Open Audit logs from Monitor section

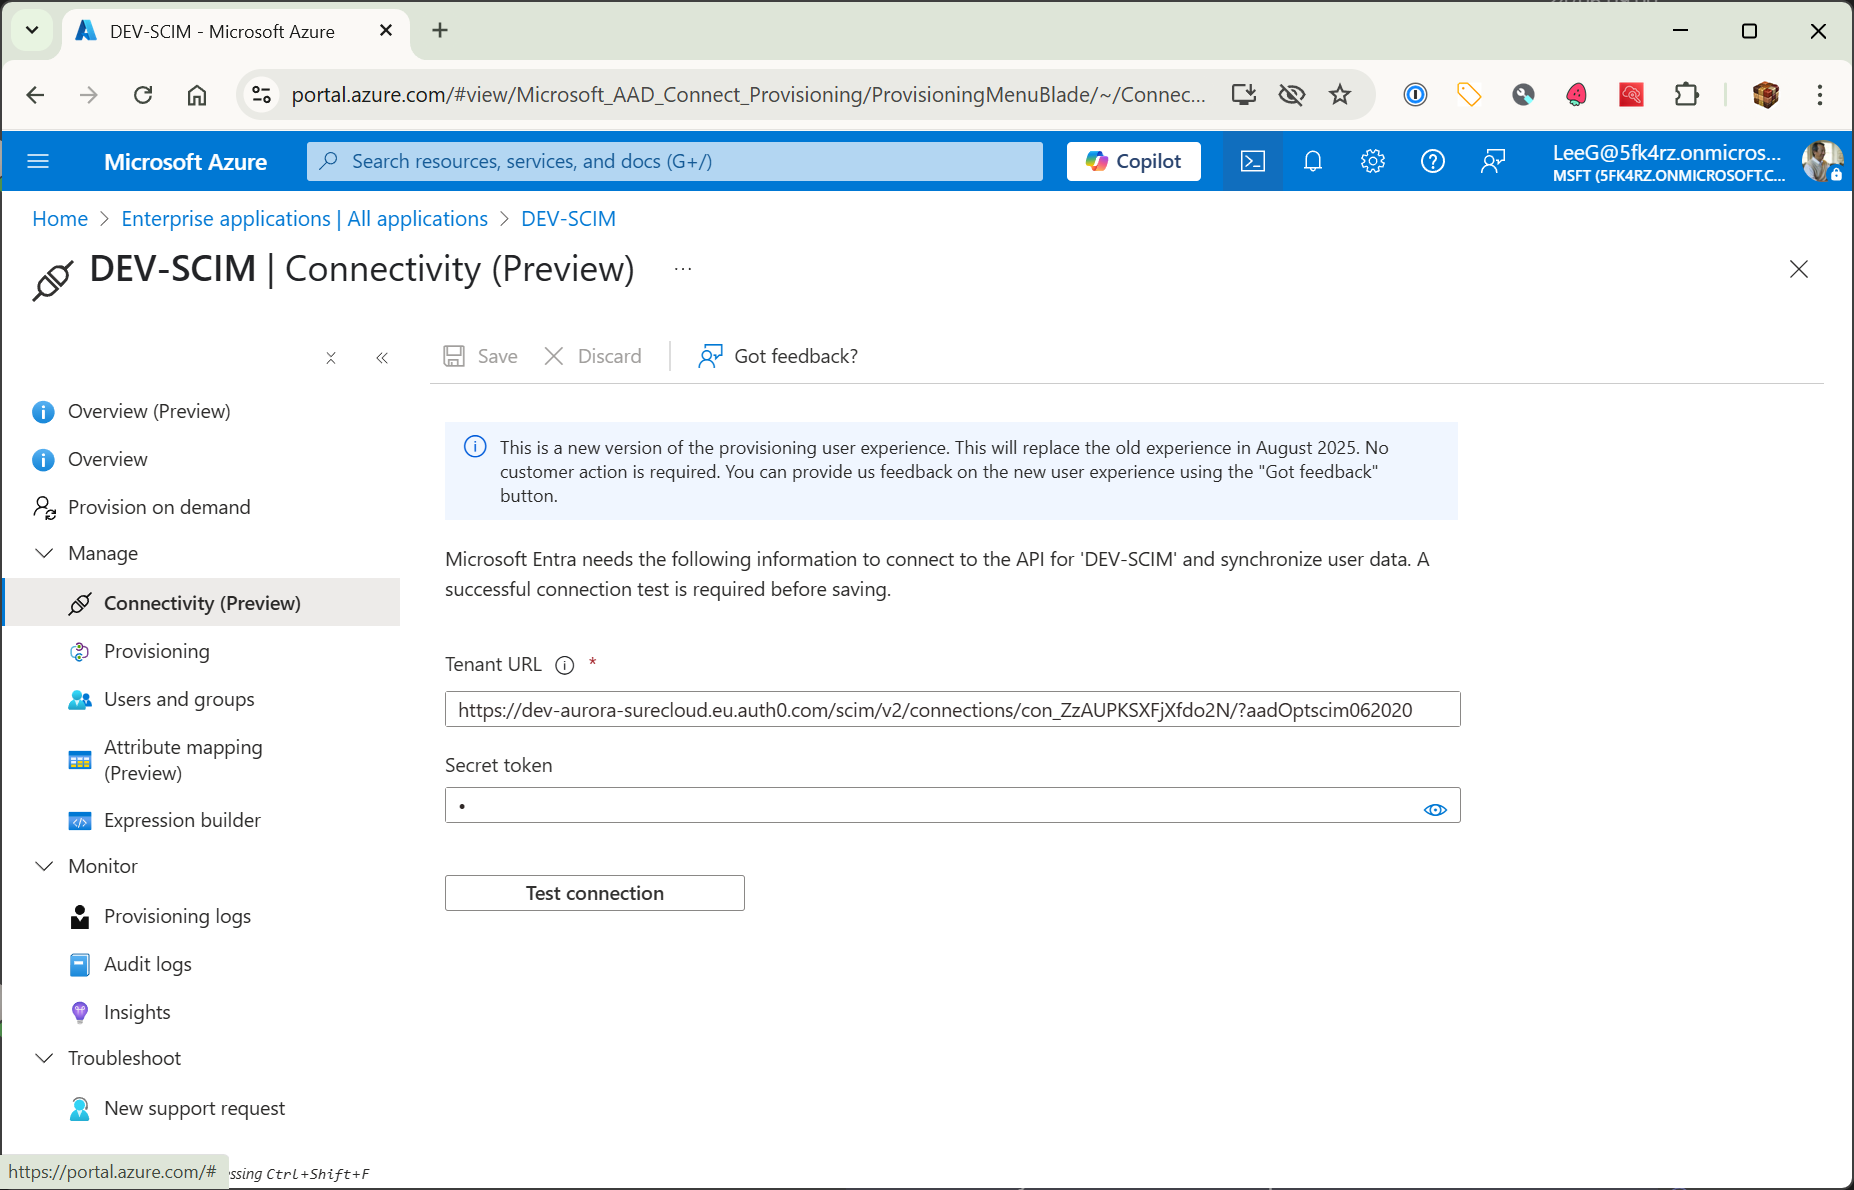tap(147, 964)
